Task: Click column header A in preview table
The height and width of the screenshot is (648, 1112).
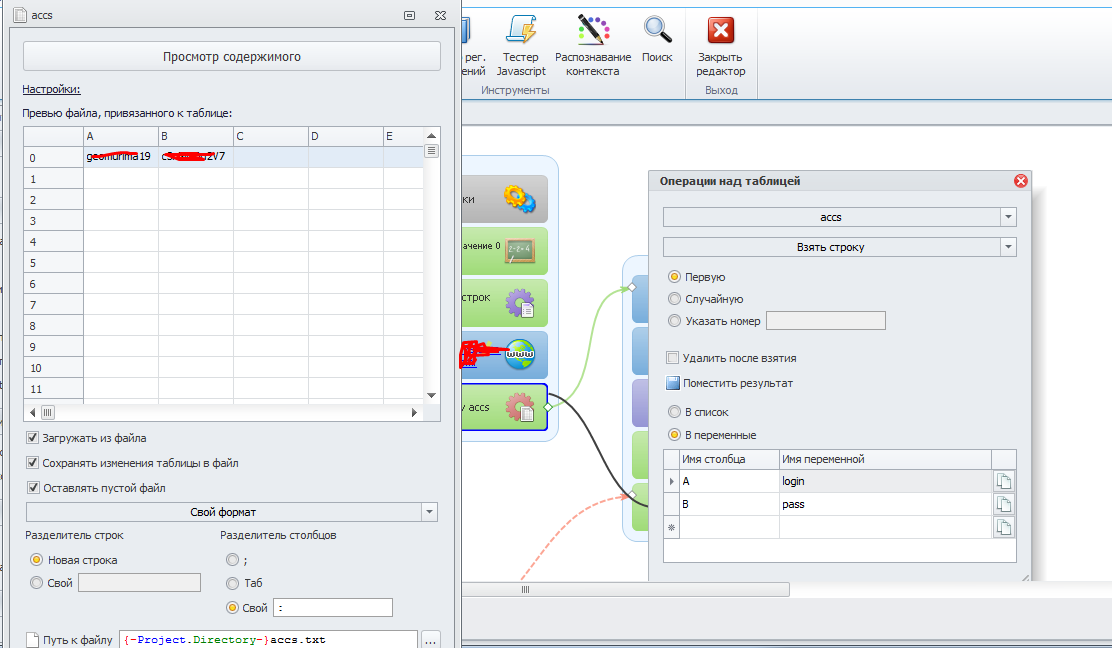Action: [121, 136]
